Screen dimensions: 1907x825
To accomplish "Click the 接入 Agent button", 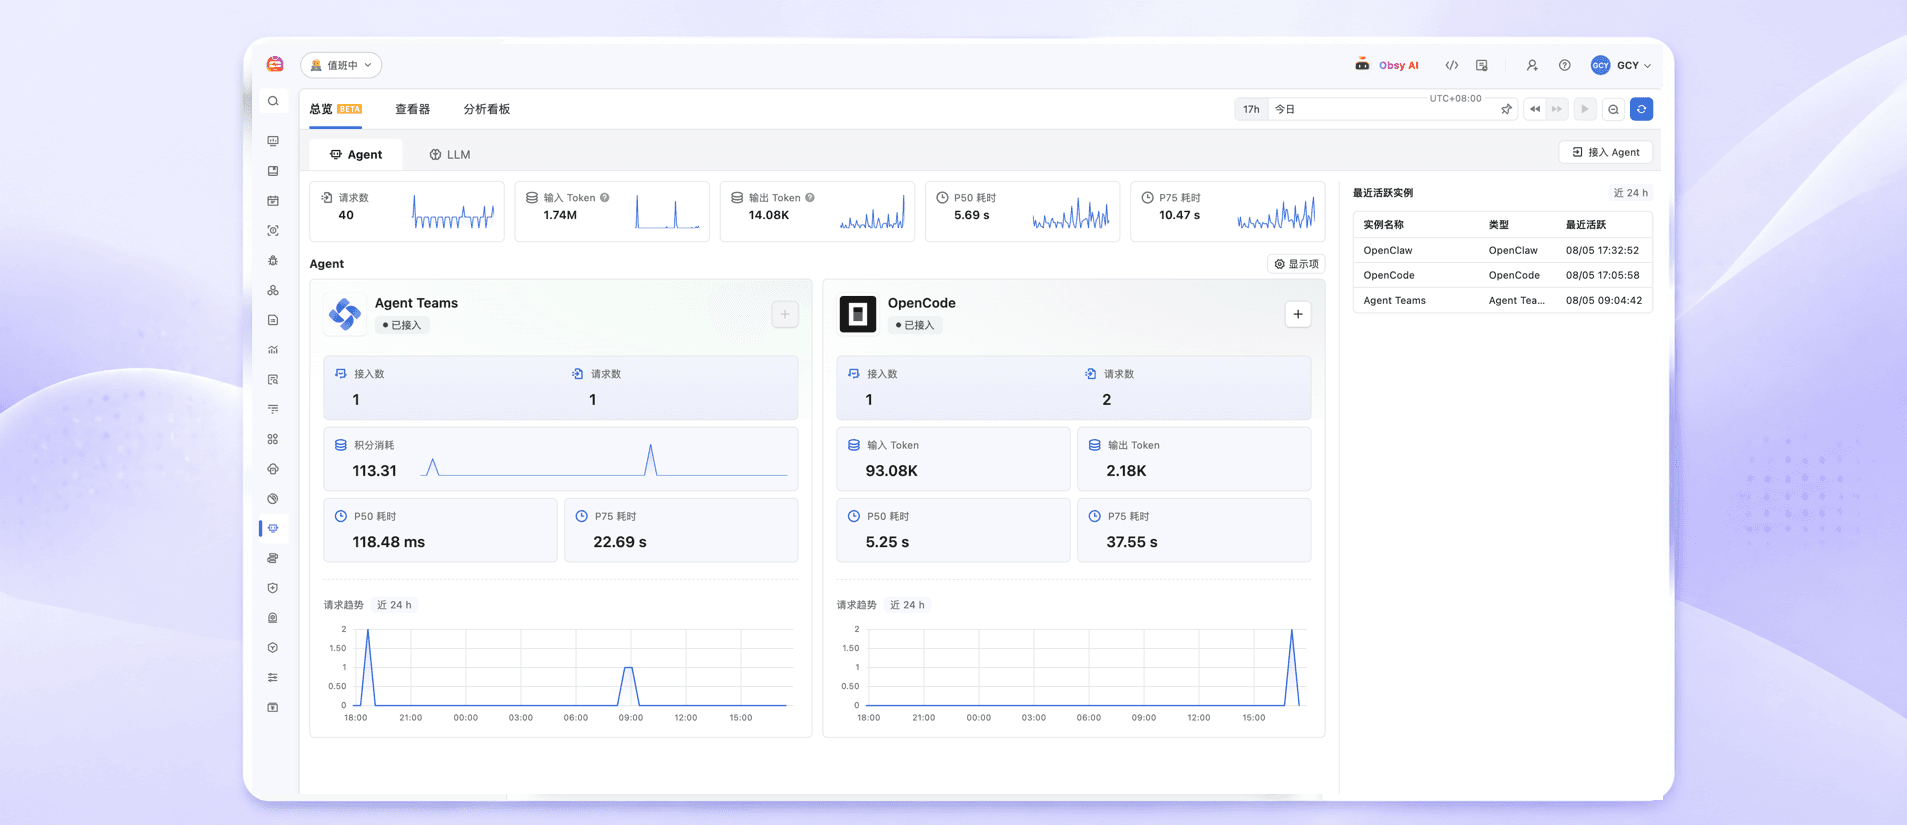I will 1606,152.
